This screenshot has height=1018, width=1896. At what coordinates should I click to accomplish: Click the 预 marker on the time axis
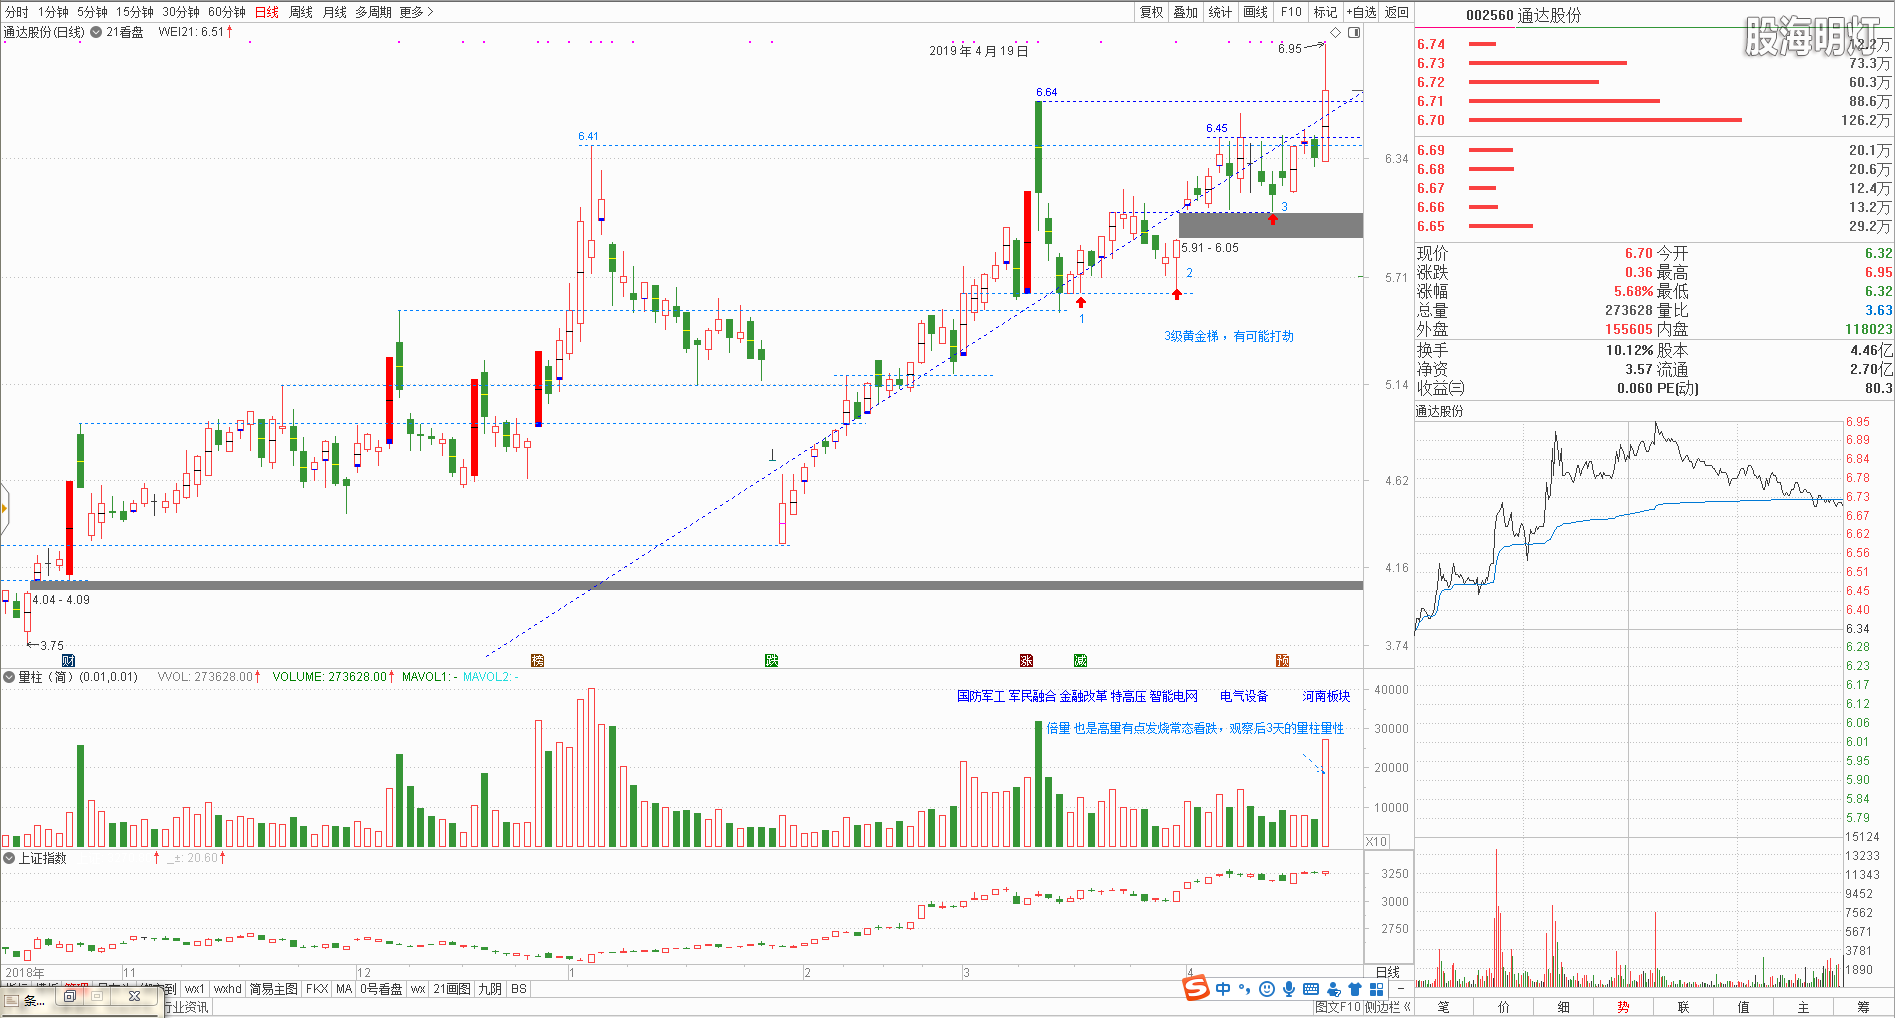(1282, 660)
